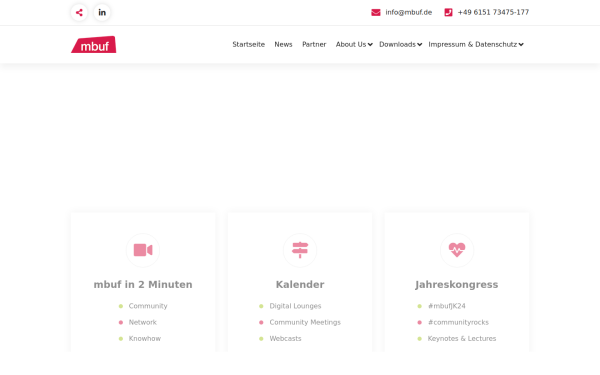This screenshot has height=375, width=600.
Task: Click the Kalender card heading
Action: (x=300, y=285)
